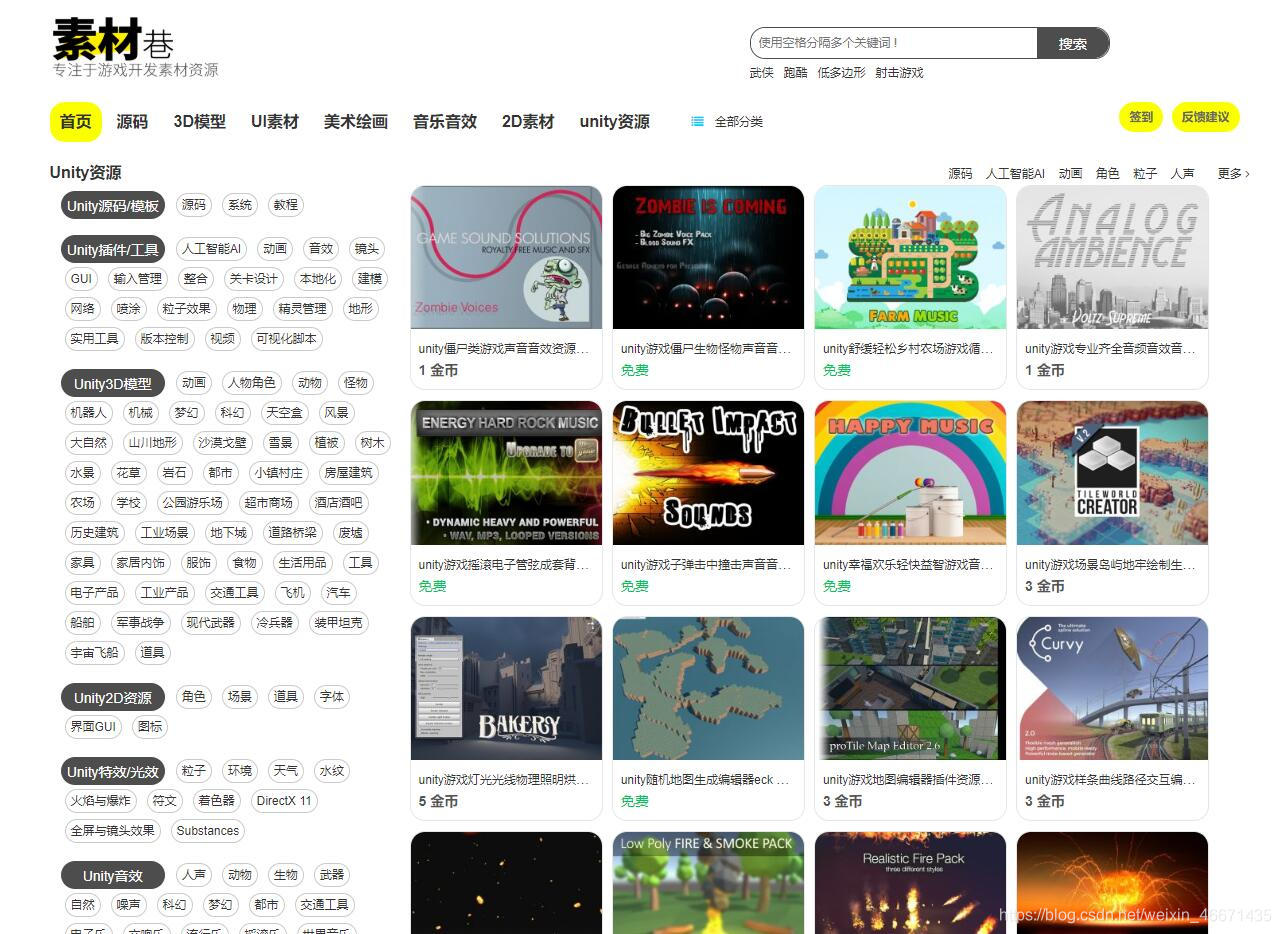
Task: Click the 角色 link above the grid
Action: tap(1107, 174)
